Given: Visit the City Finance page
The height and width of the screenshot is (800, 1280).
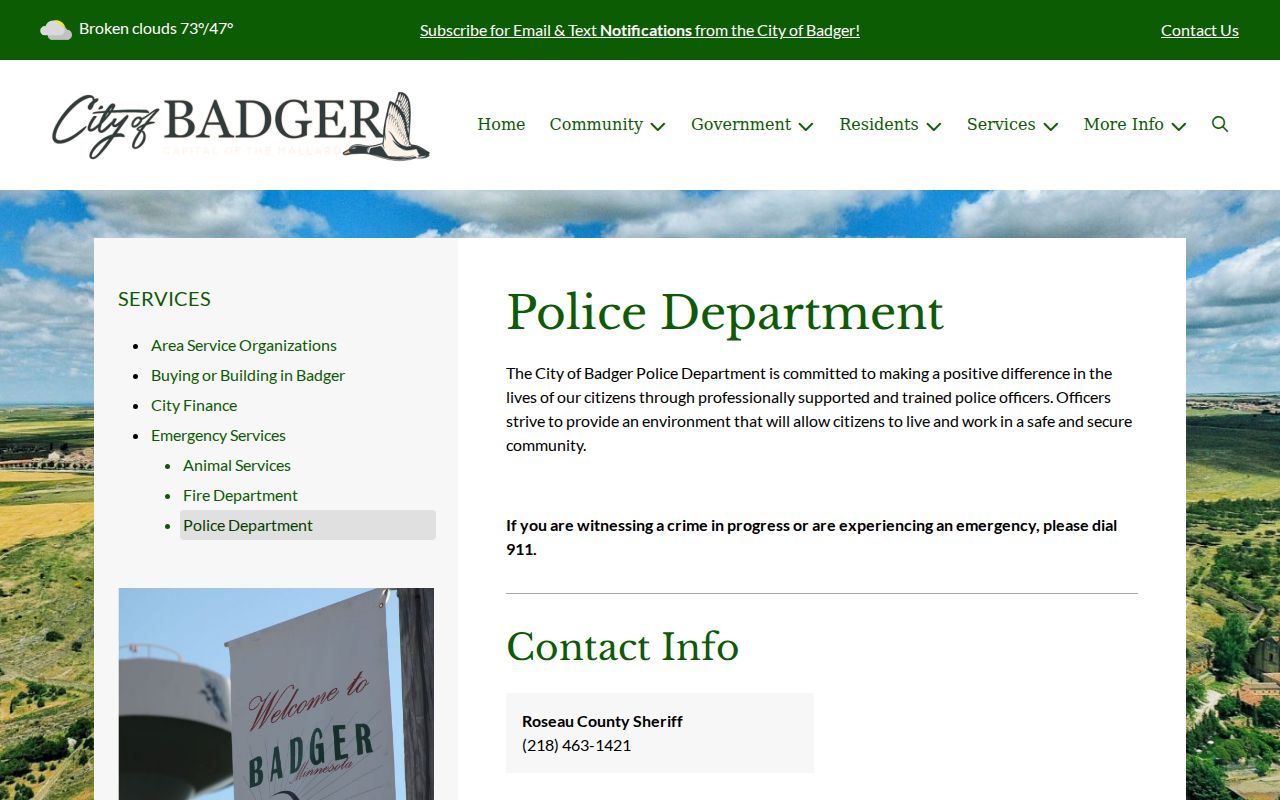Looking at the screenshot, I should [x=194, y=405].
